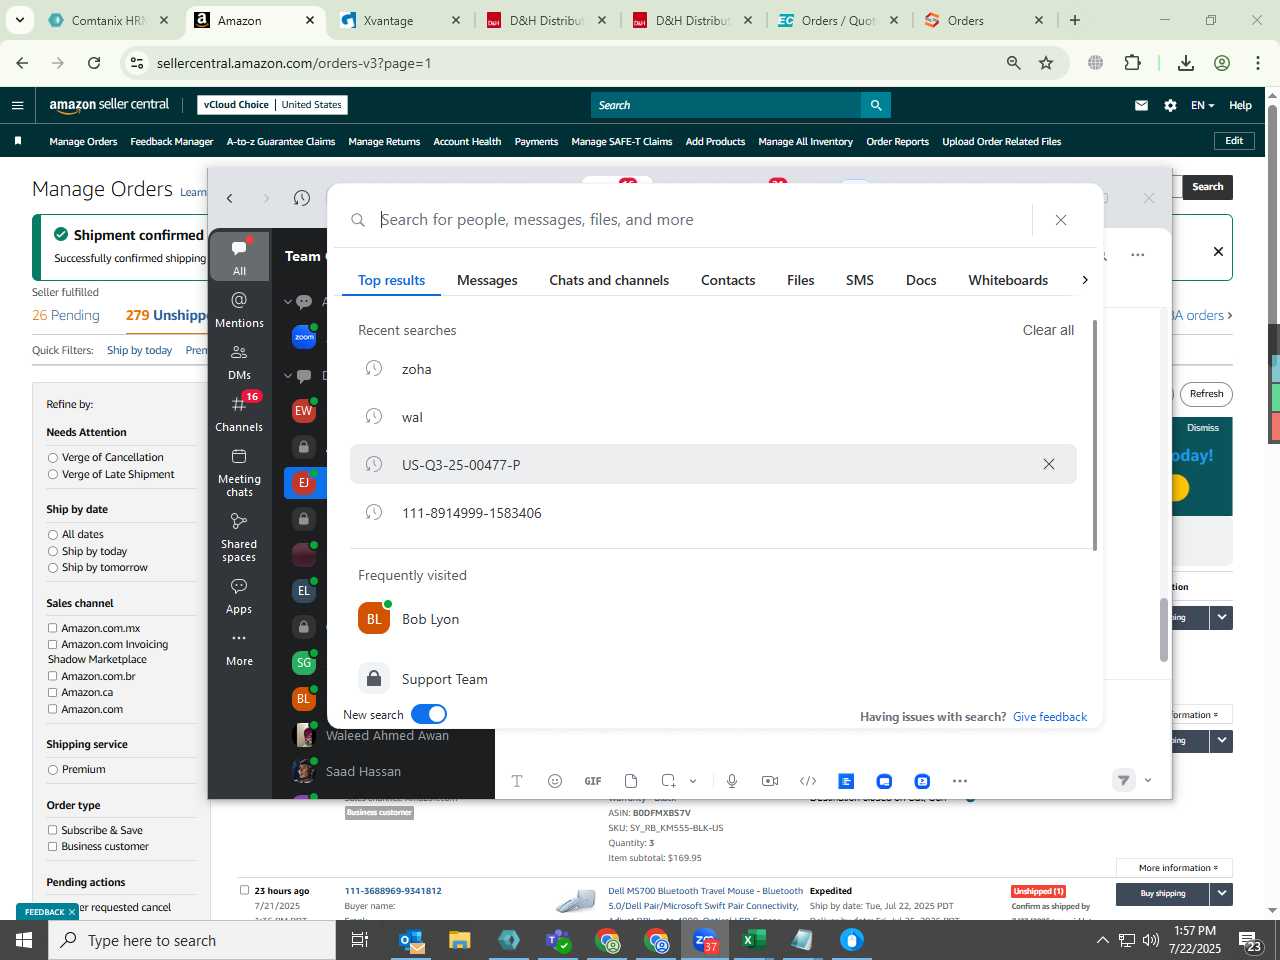
Task: Open Outlook from the Windows taskbar
Action: 412,940
